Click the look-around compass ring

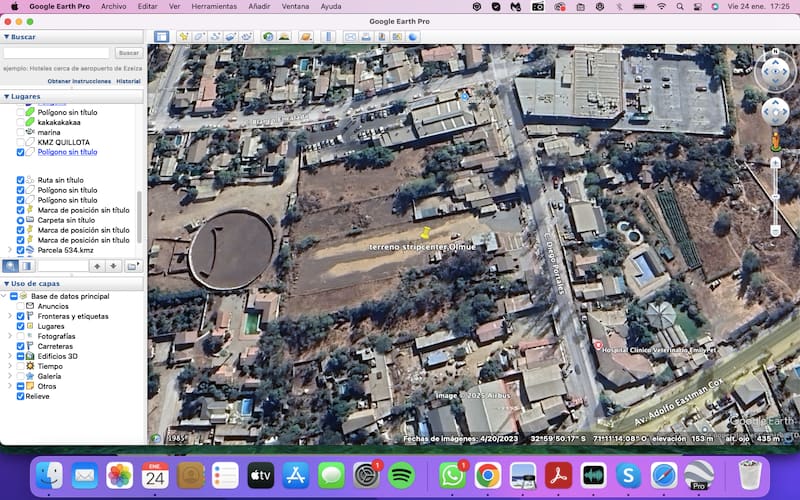pyautogui.click(x=776, y=71)
